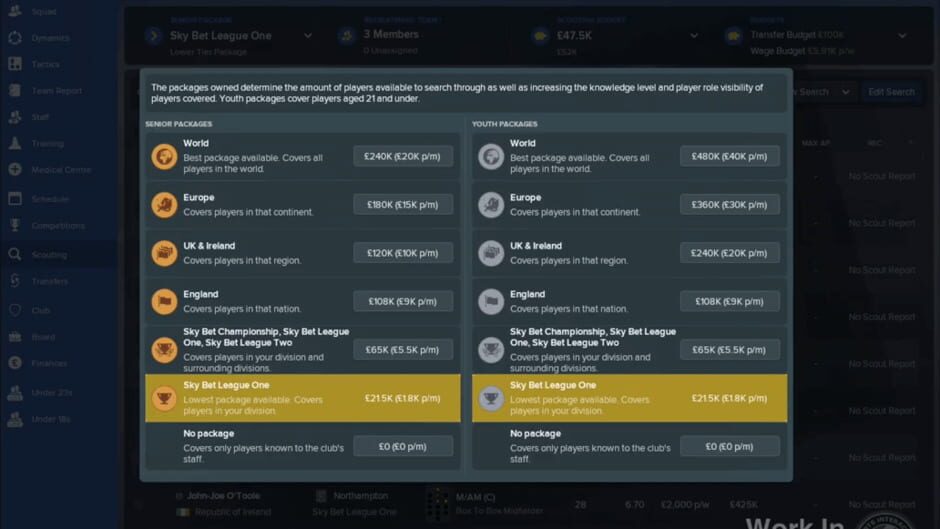Select Youth surrounding divisions price £65K

pyautogui.click(x=730, y=350)
